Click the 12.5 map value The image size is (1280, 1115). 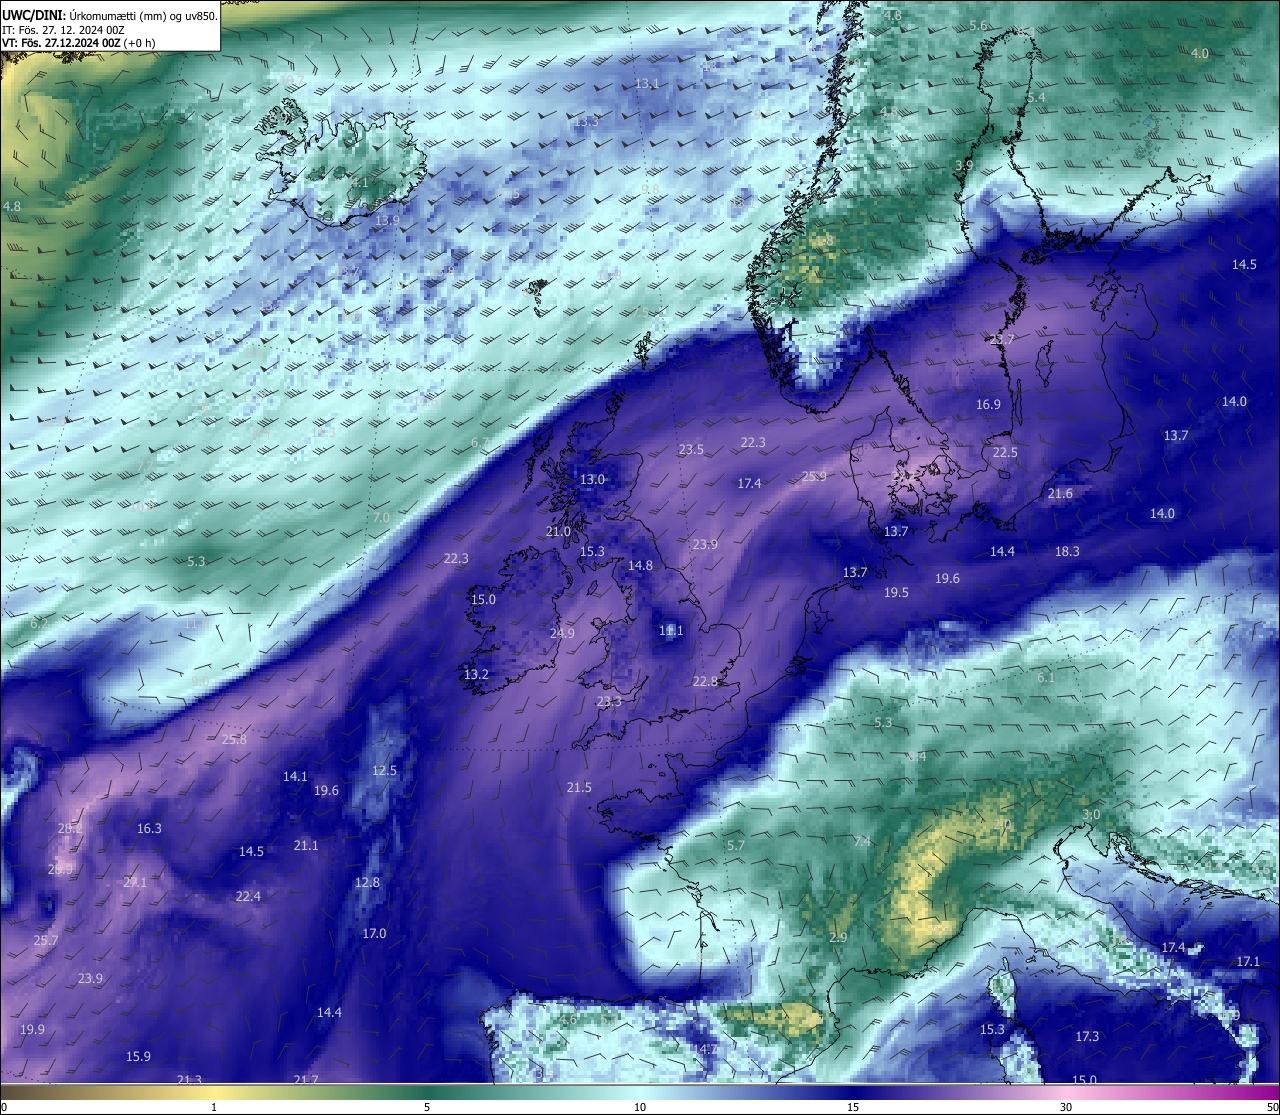pos(384,770)
